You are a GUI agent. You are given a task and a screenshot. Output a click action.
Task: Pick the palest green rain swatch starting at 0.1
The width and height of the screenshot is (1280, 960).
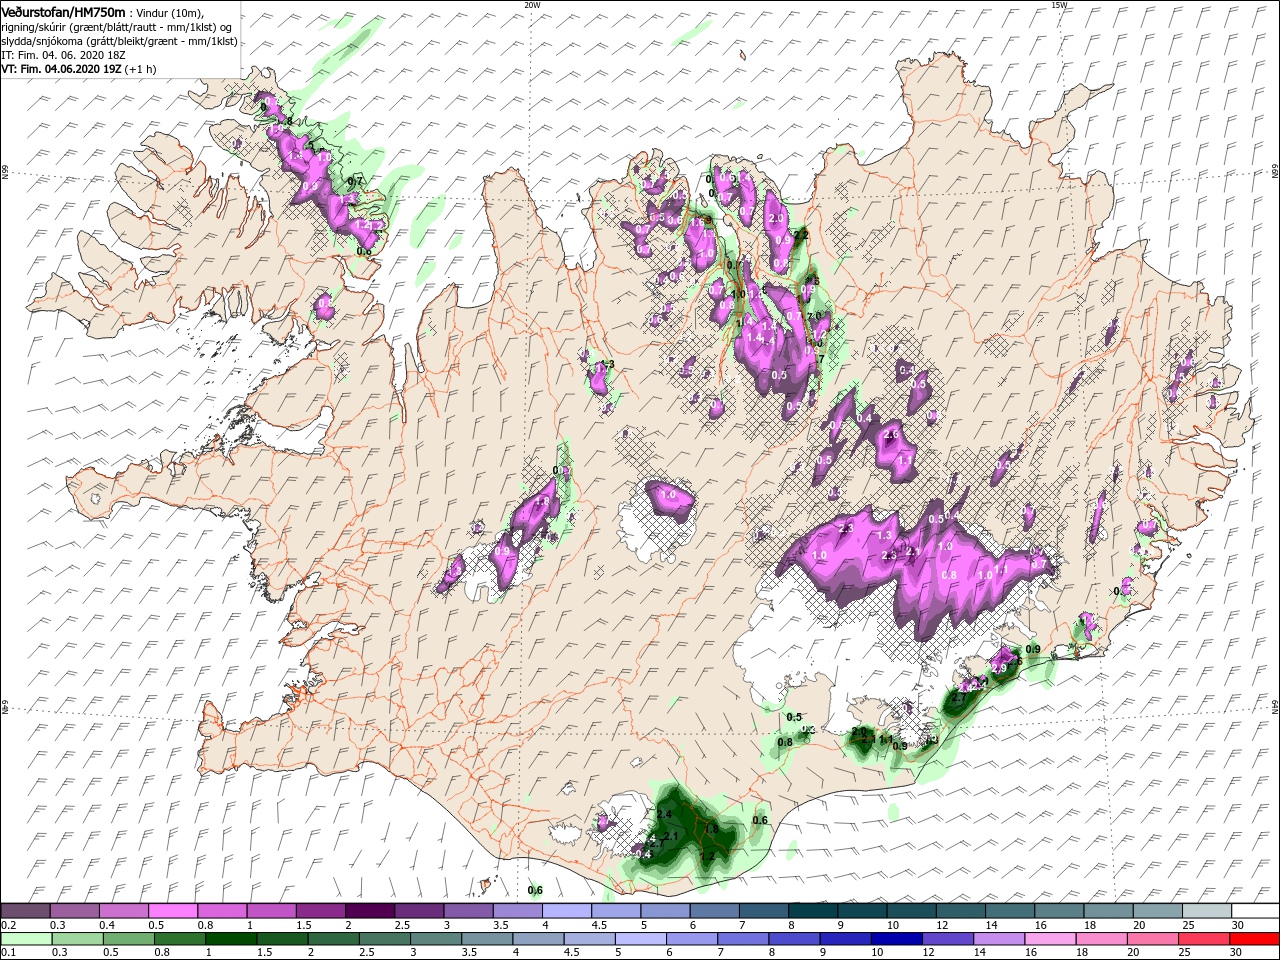tap(25, 939)
